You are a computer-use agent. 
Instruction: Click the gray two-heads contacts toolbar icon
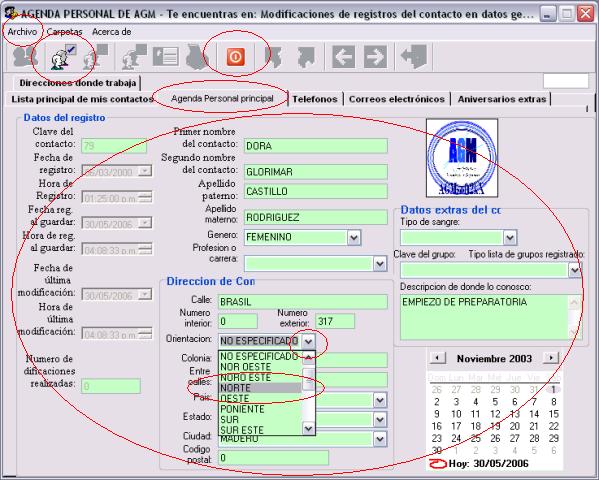coord(25,57)
